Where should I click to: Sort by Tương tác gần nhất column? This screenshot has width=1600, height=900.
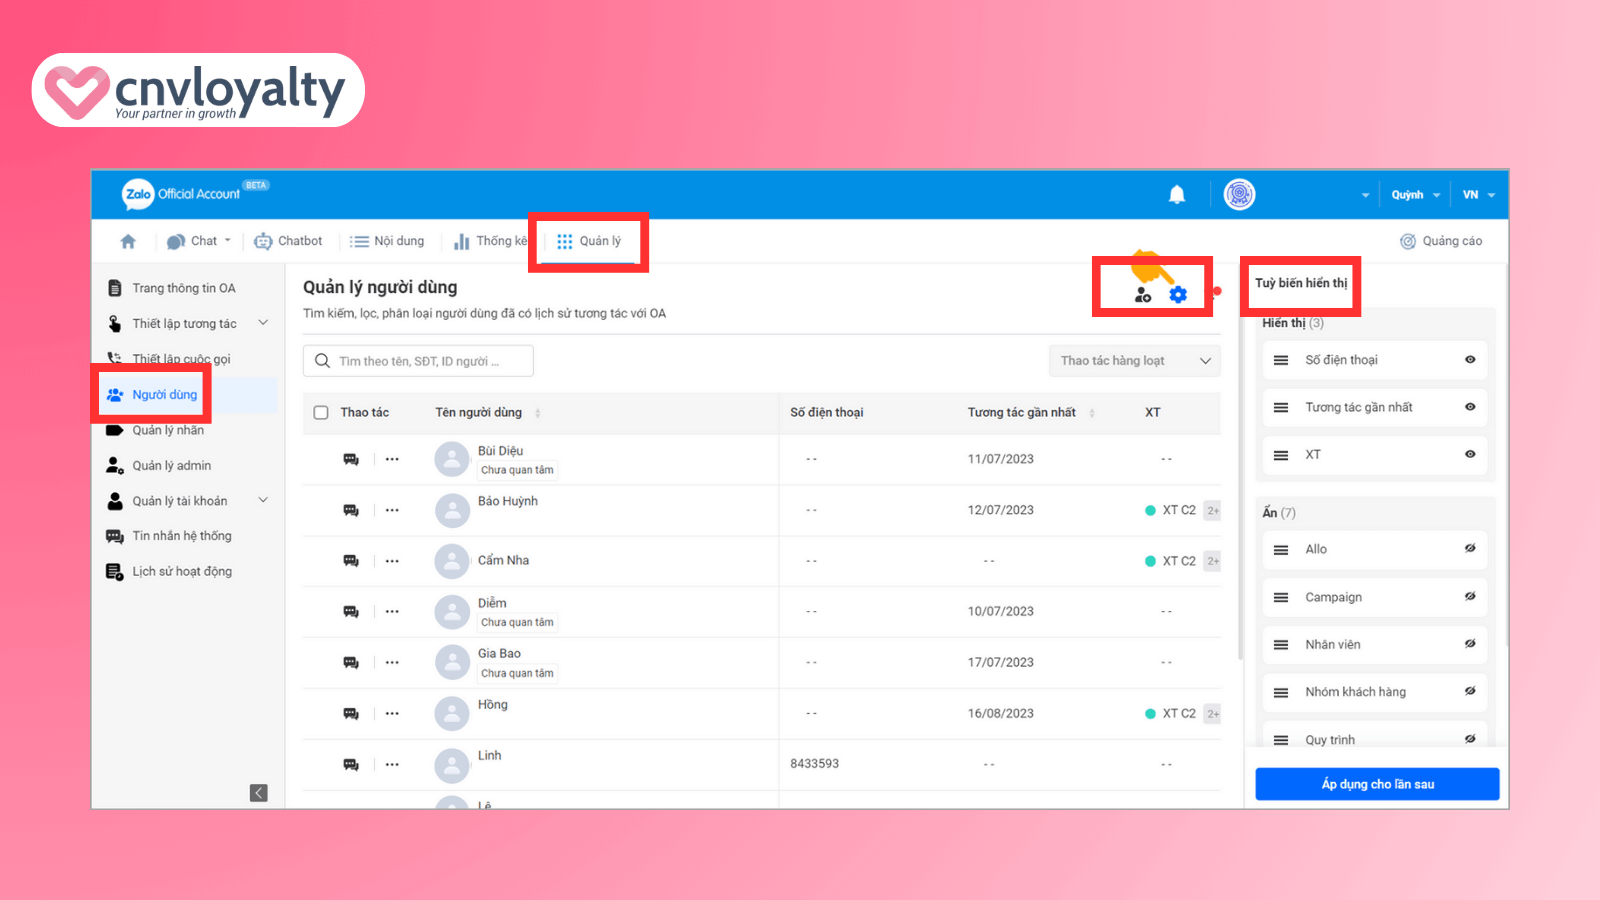(1092, 413)
